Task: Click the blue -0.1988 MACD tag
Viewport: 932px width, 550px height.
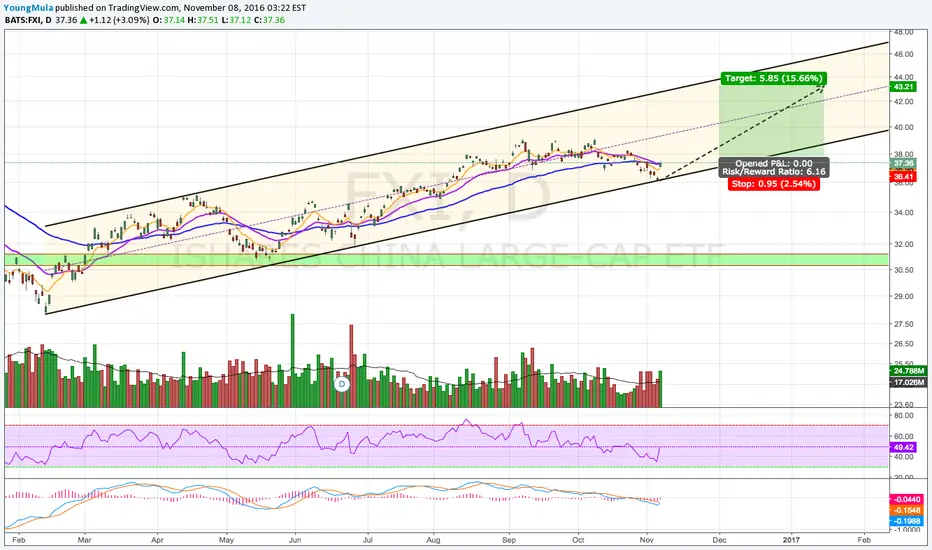Action: 907,521
